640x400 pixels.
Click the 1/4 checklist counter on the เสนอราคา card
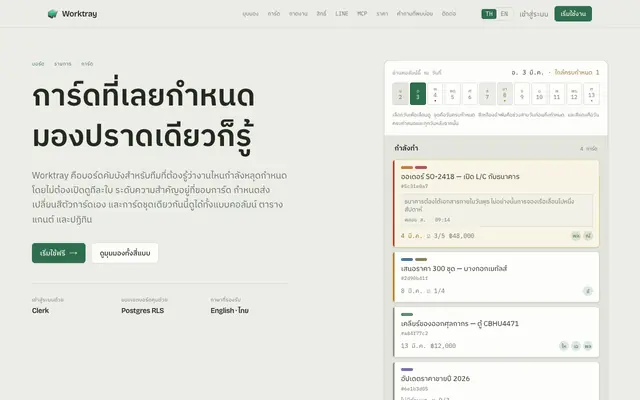click(436, 291)
